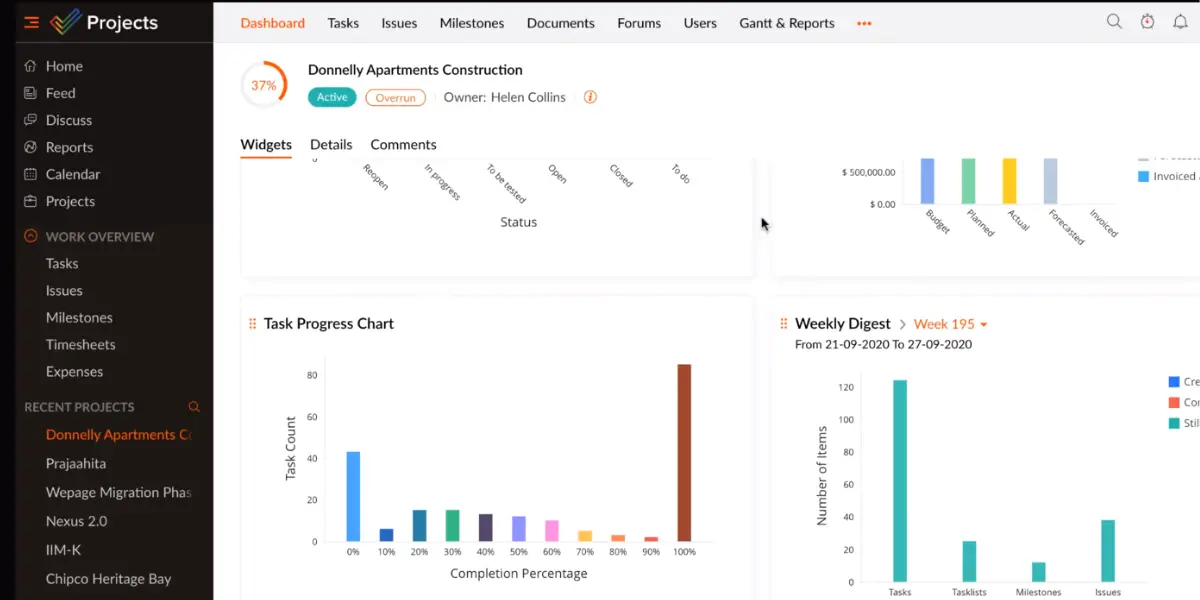
Task: Toggle blue Created legend swatch
Action: 1174,382
